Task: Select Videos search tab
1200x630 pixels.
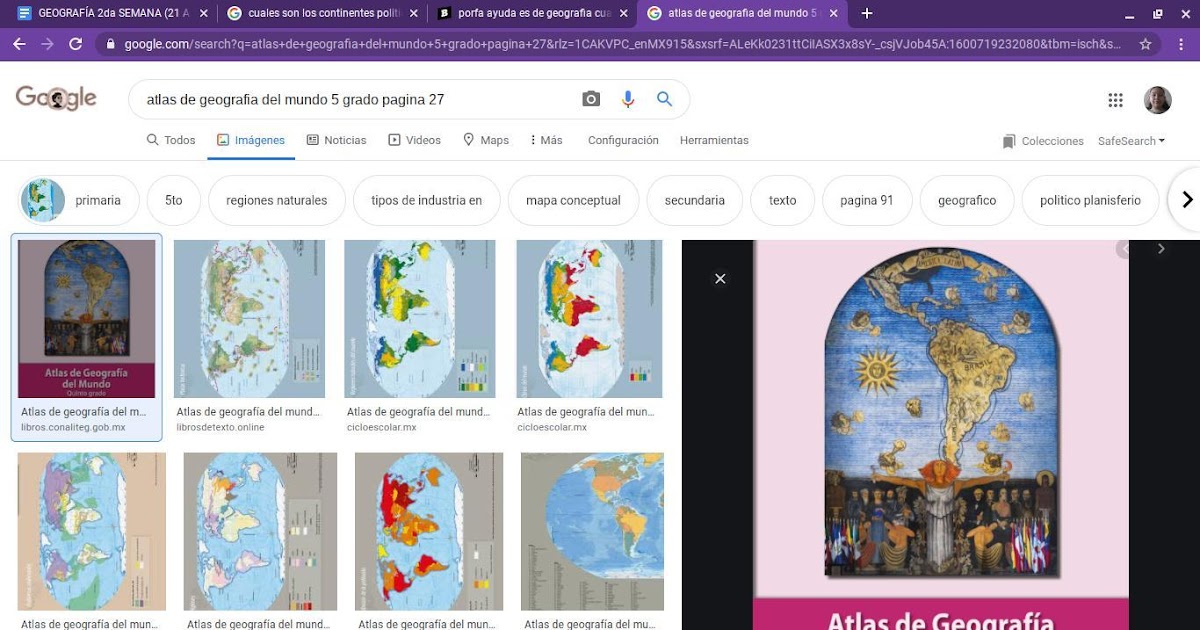Action: (415, 140)
